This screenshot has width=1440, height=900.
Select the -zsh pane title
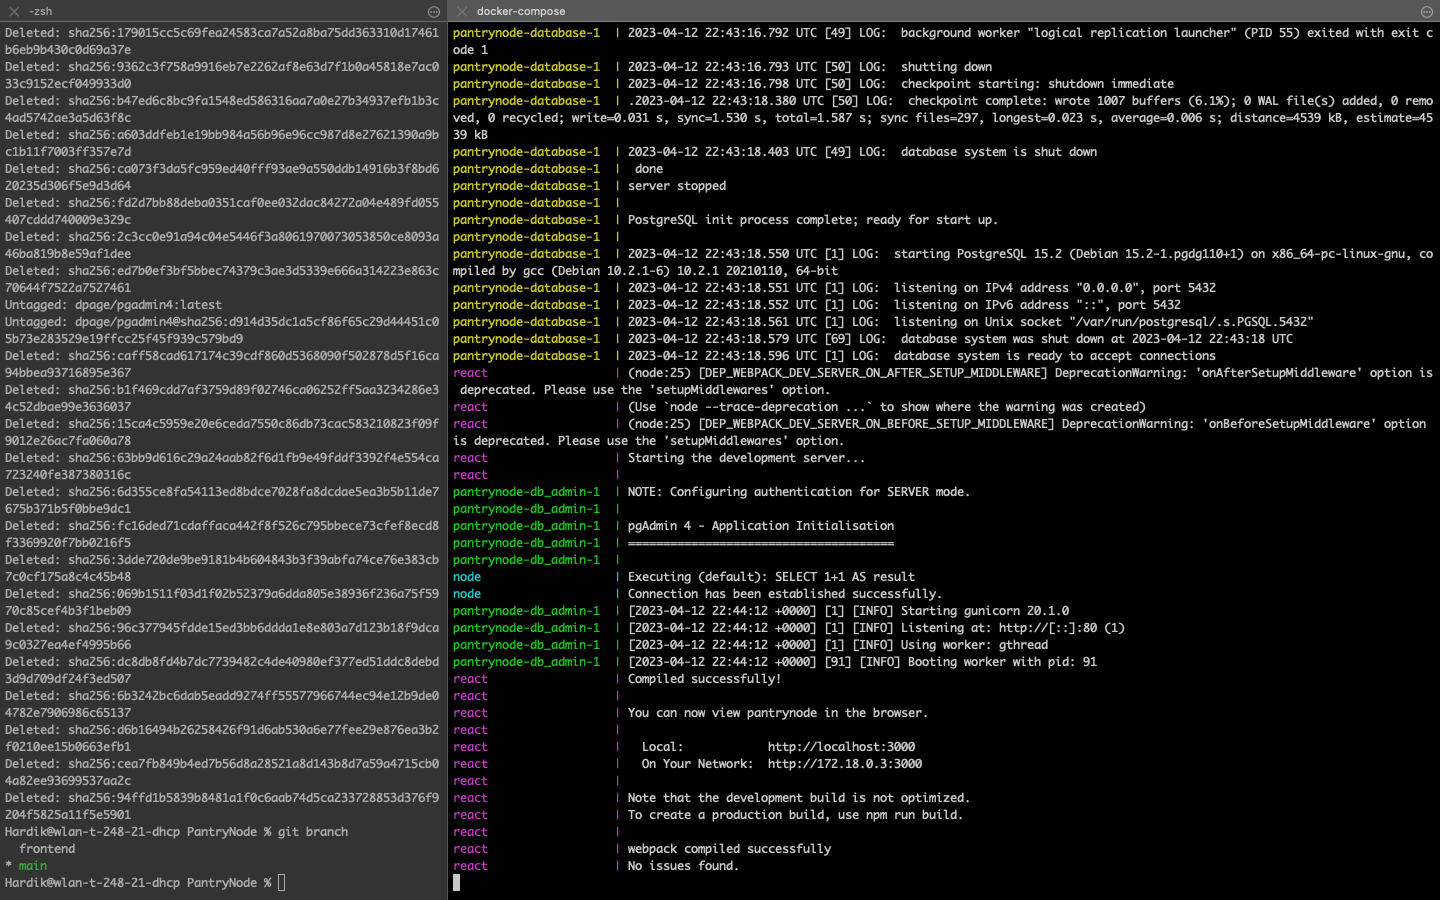[38, 11]
